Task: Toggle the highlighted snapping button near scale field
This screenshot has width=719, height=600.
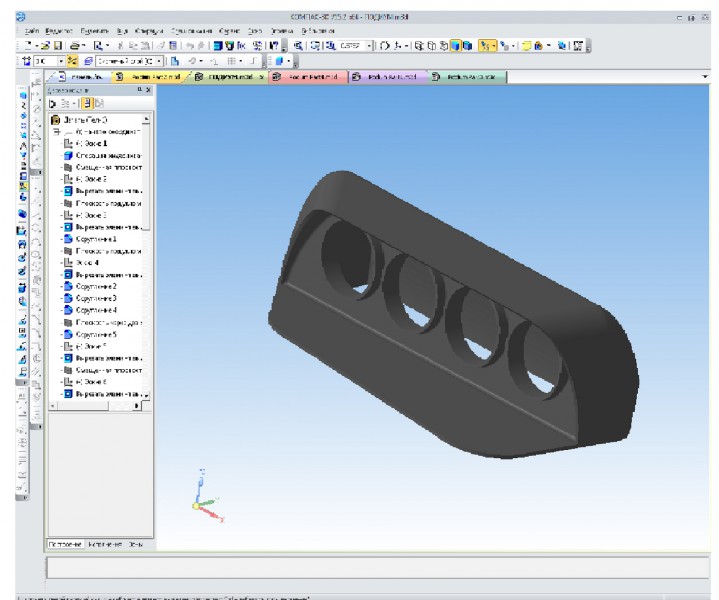Action: [72, 61]
